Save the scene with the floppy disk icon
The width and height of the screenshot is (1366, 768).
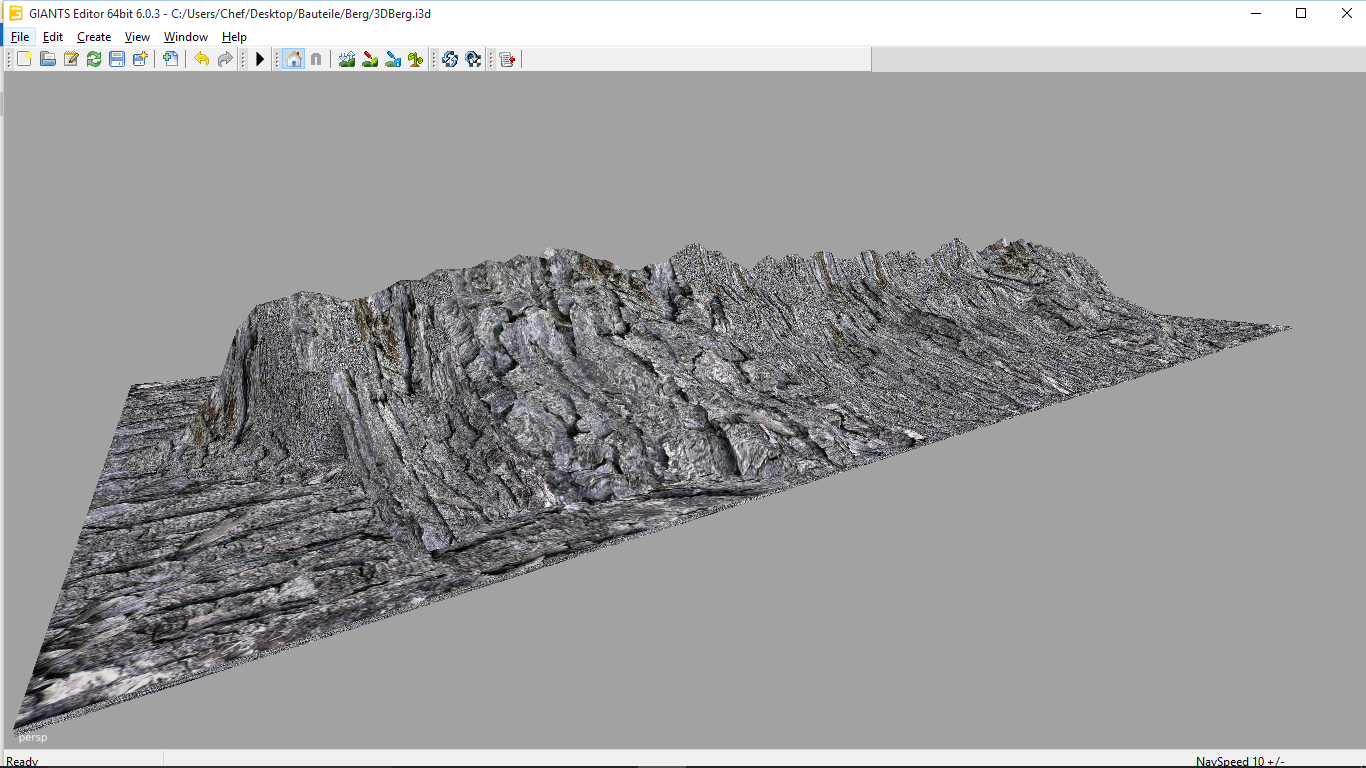[x=117, y=59]
